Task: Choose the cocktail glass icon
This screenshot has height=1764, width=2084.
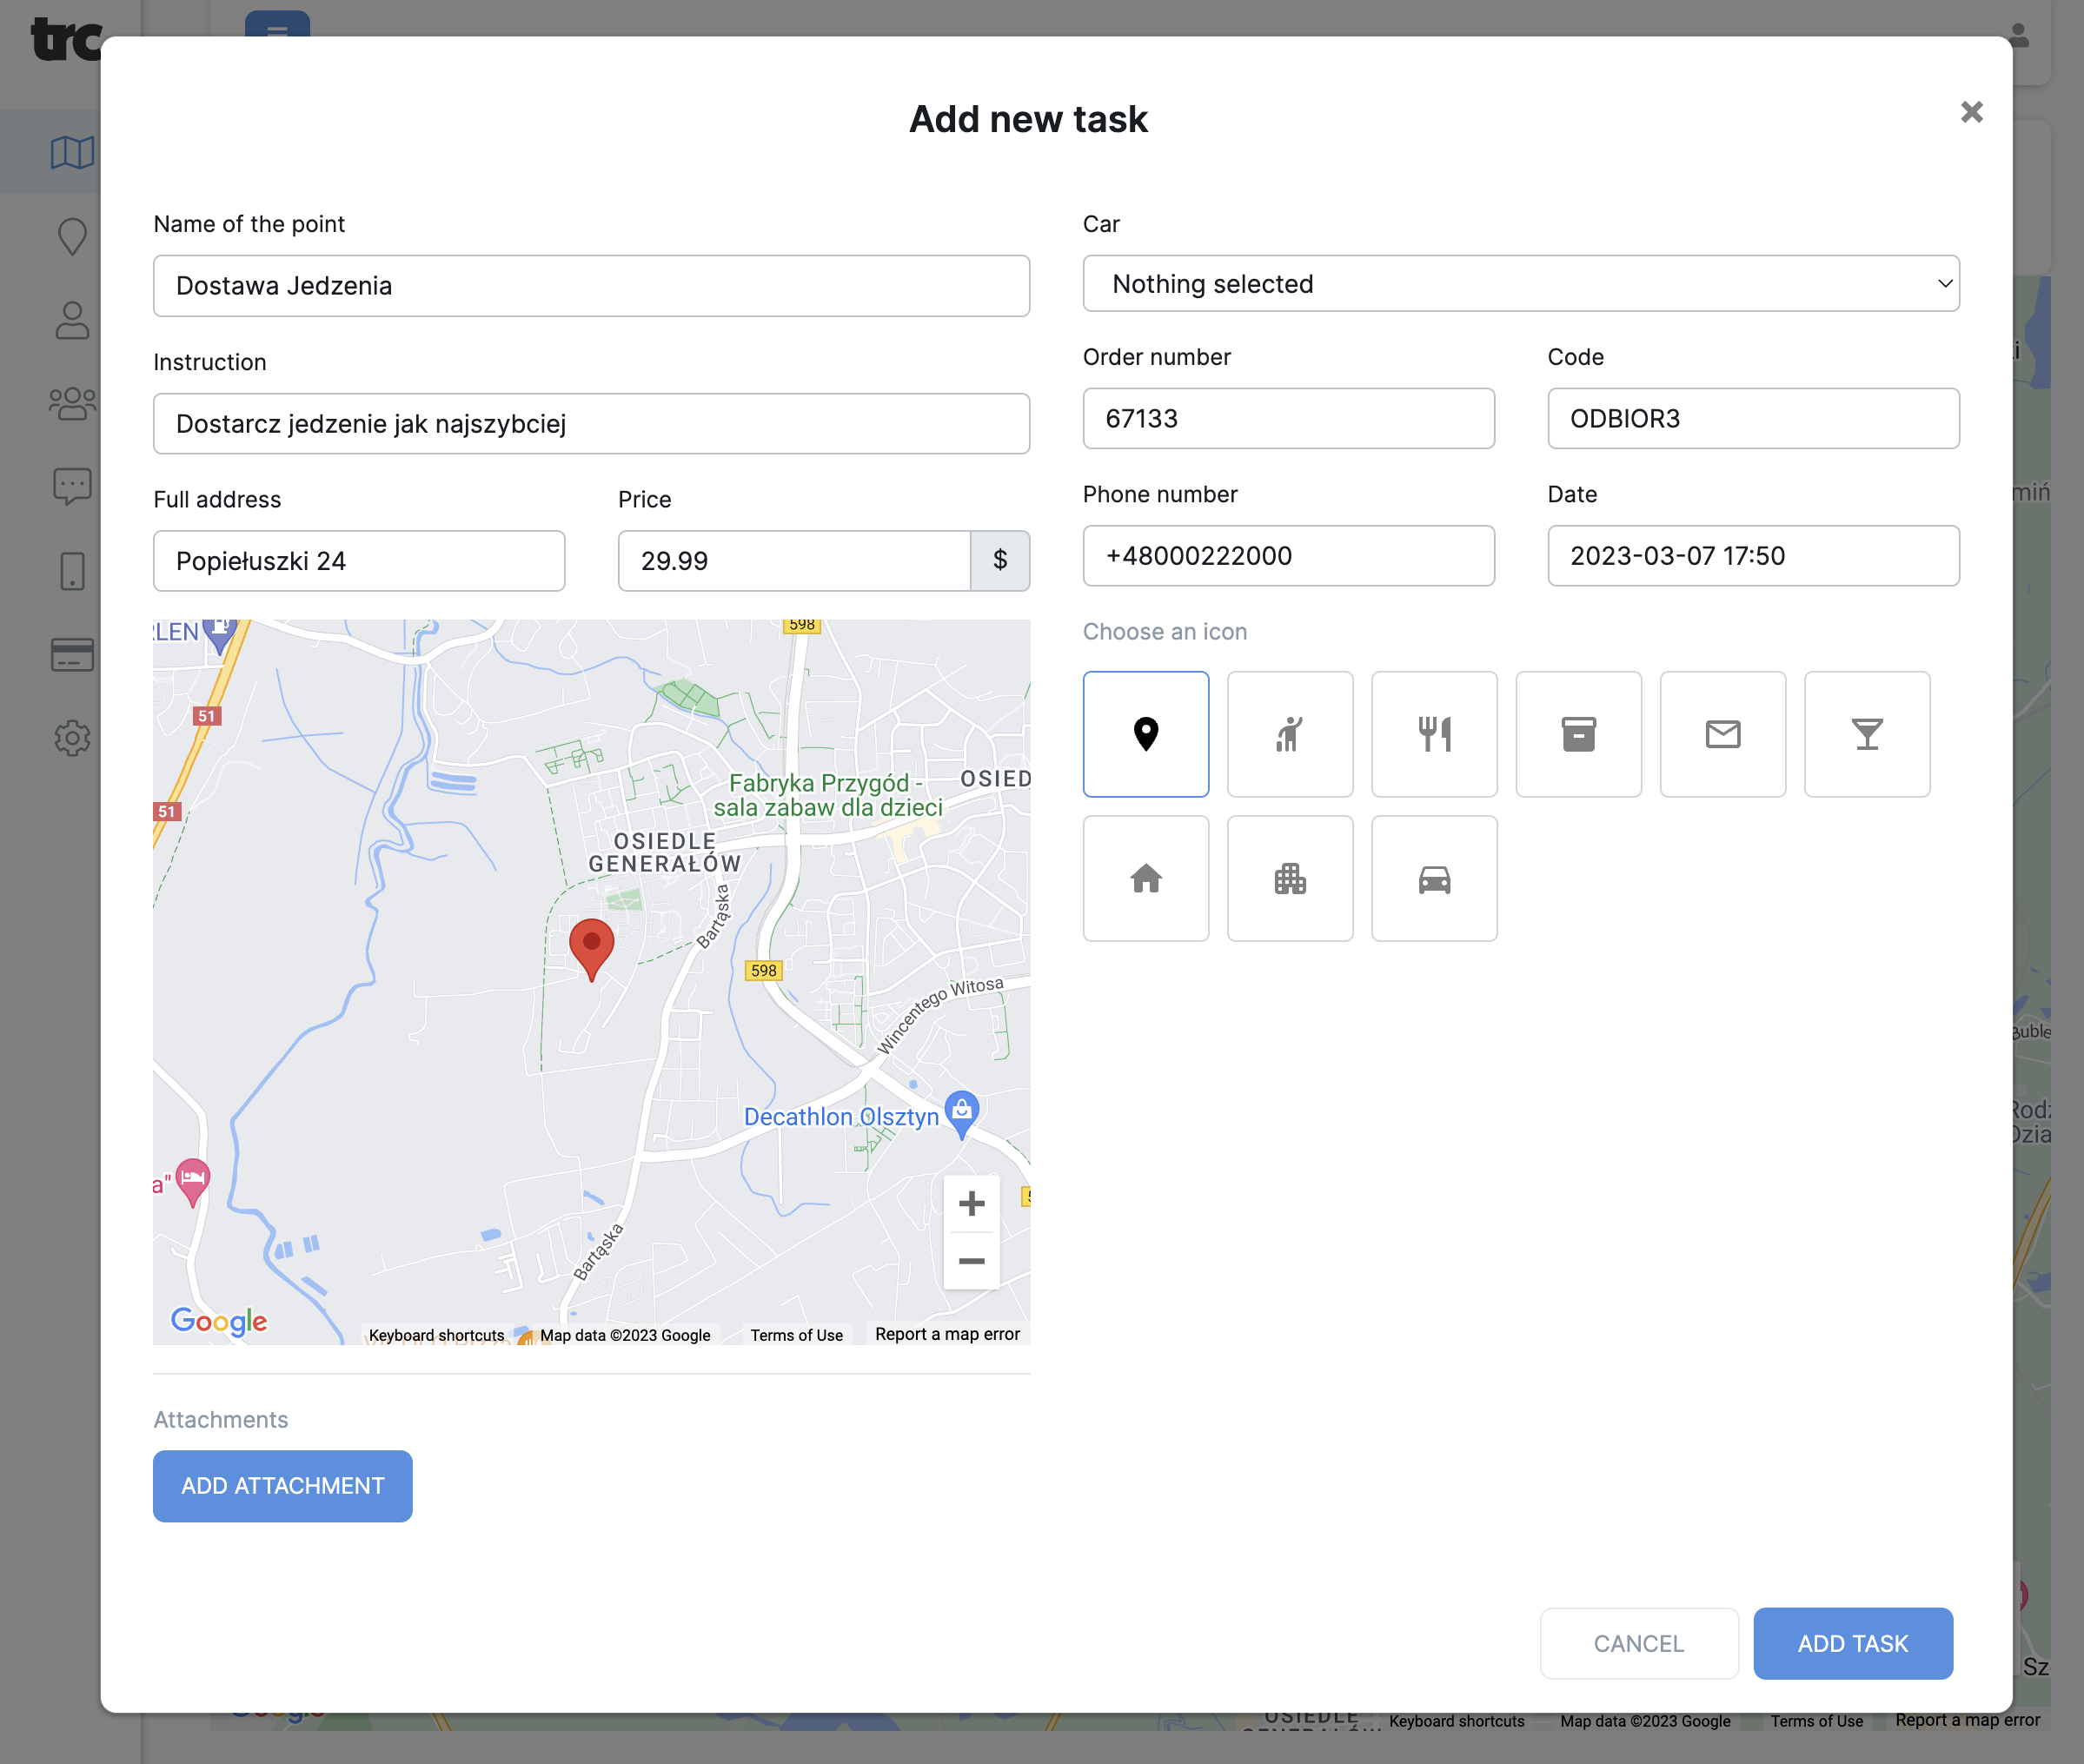Action: pyautogui.click(x=1866, y=734)
